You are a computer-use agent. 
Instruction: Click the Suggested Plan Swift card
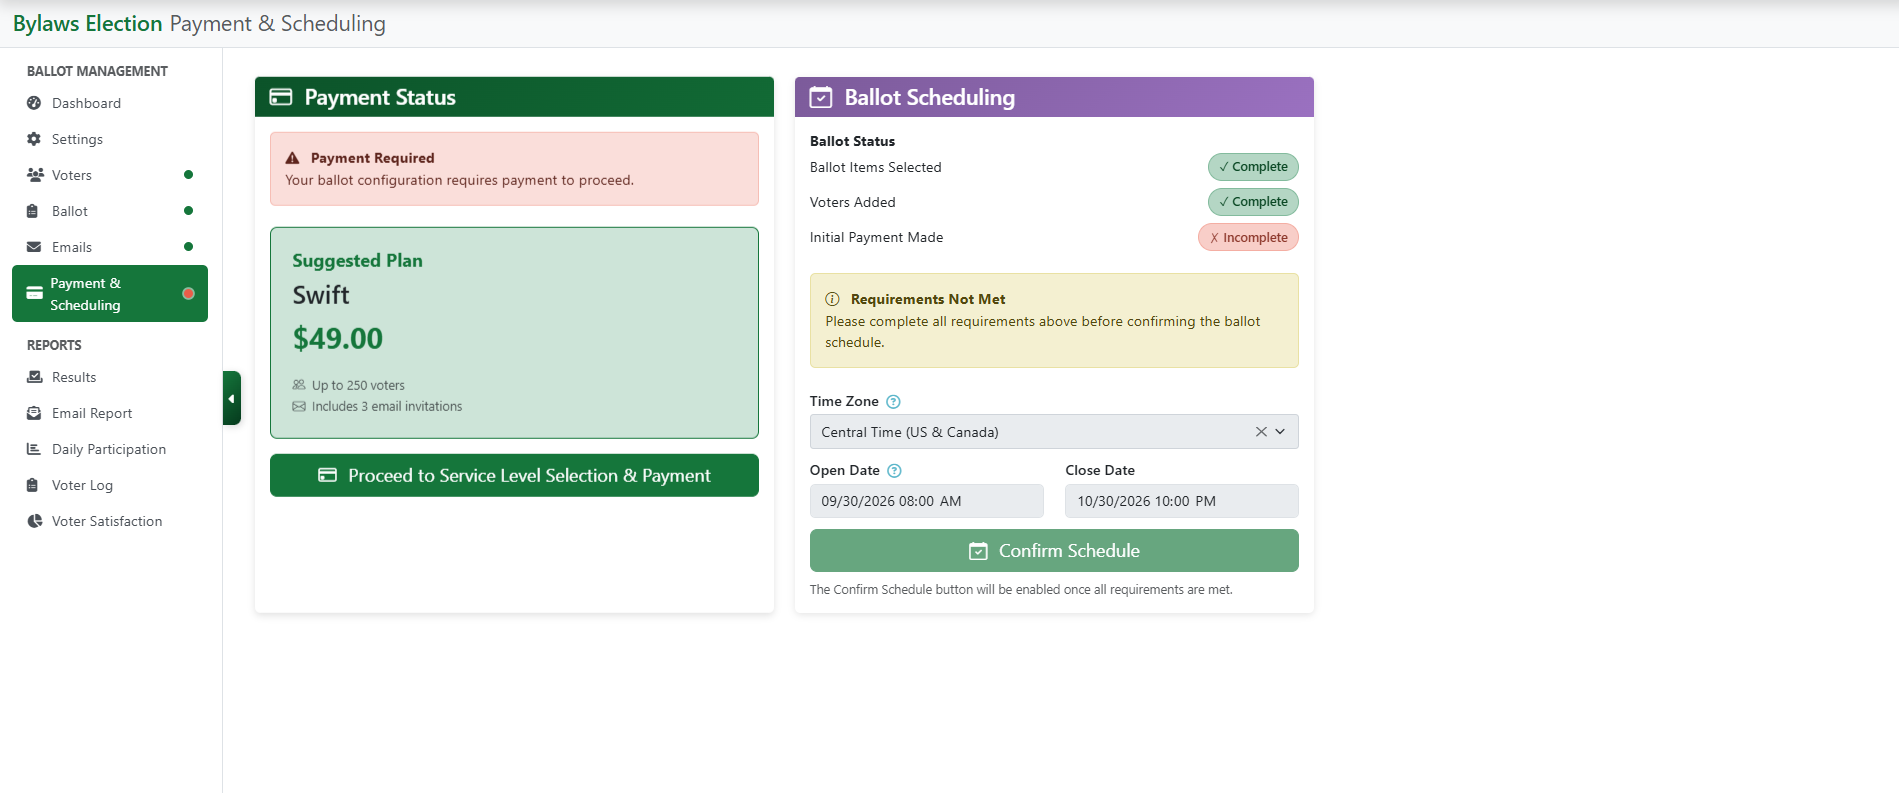coord(514,333)
